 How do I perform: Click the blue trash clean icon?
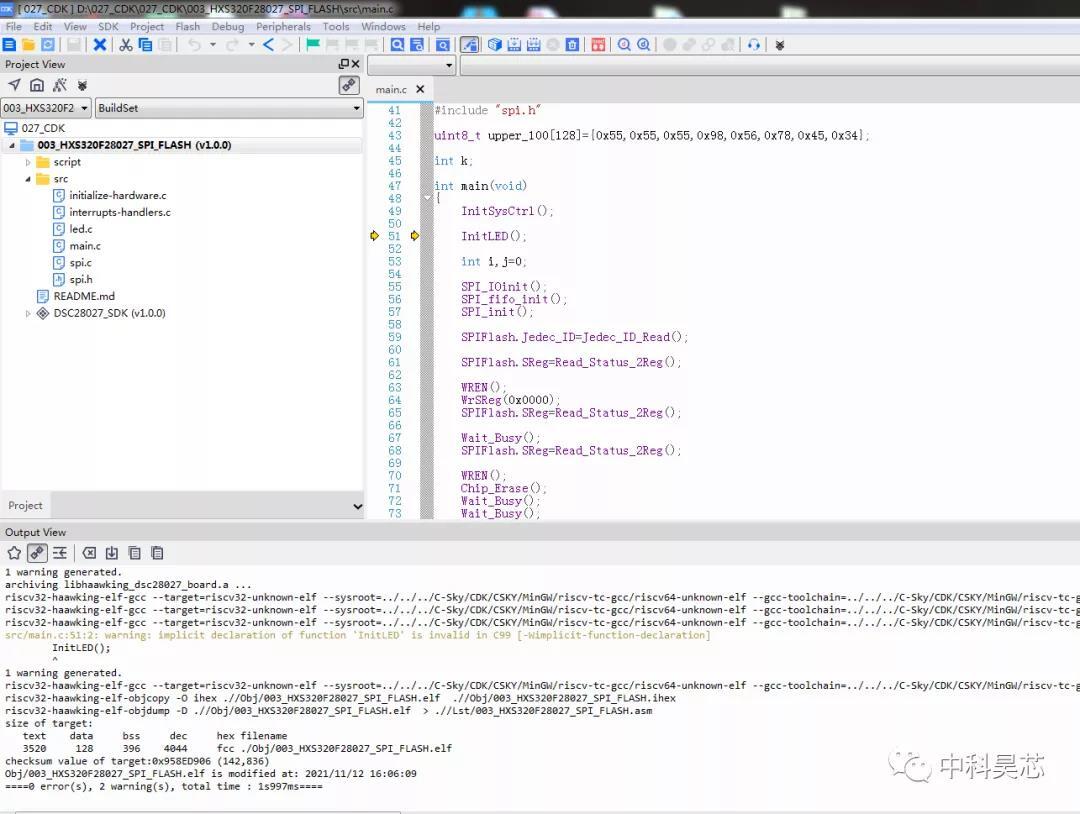click(x=572, y=45)
